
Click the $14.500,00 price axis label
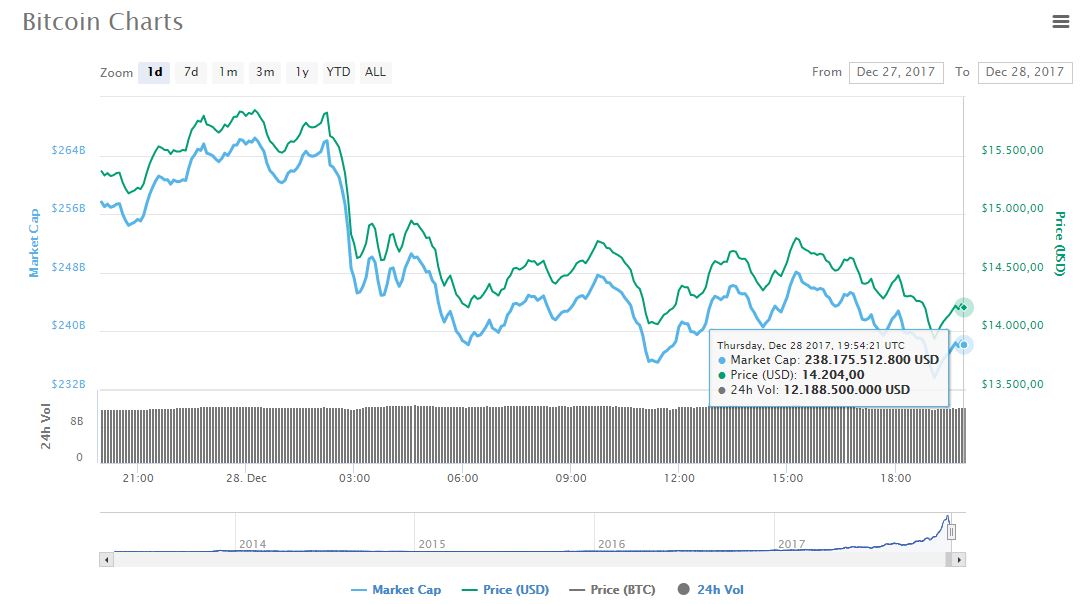[1012, 267]
